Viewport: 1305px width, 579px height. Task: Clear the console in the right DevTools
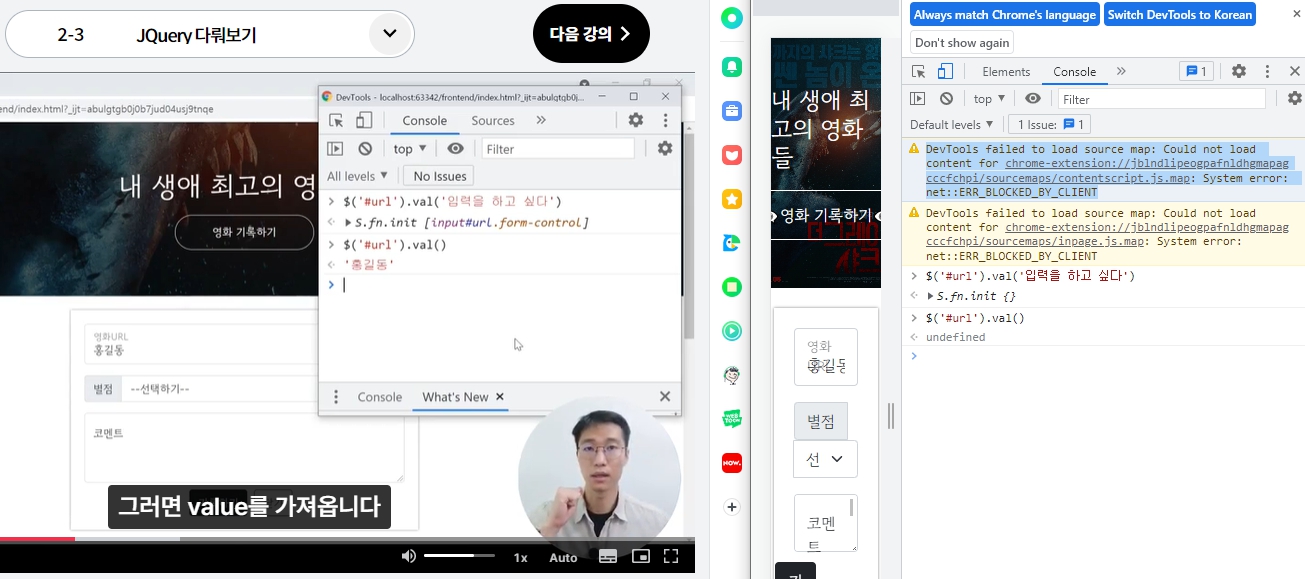coord(946,98)
